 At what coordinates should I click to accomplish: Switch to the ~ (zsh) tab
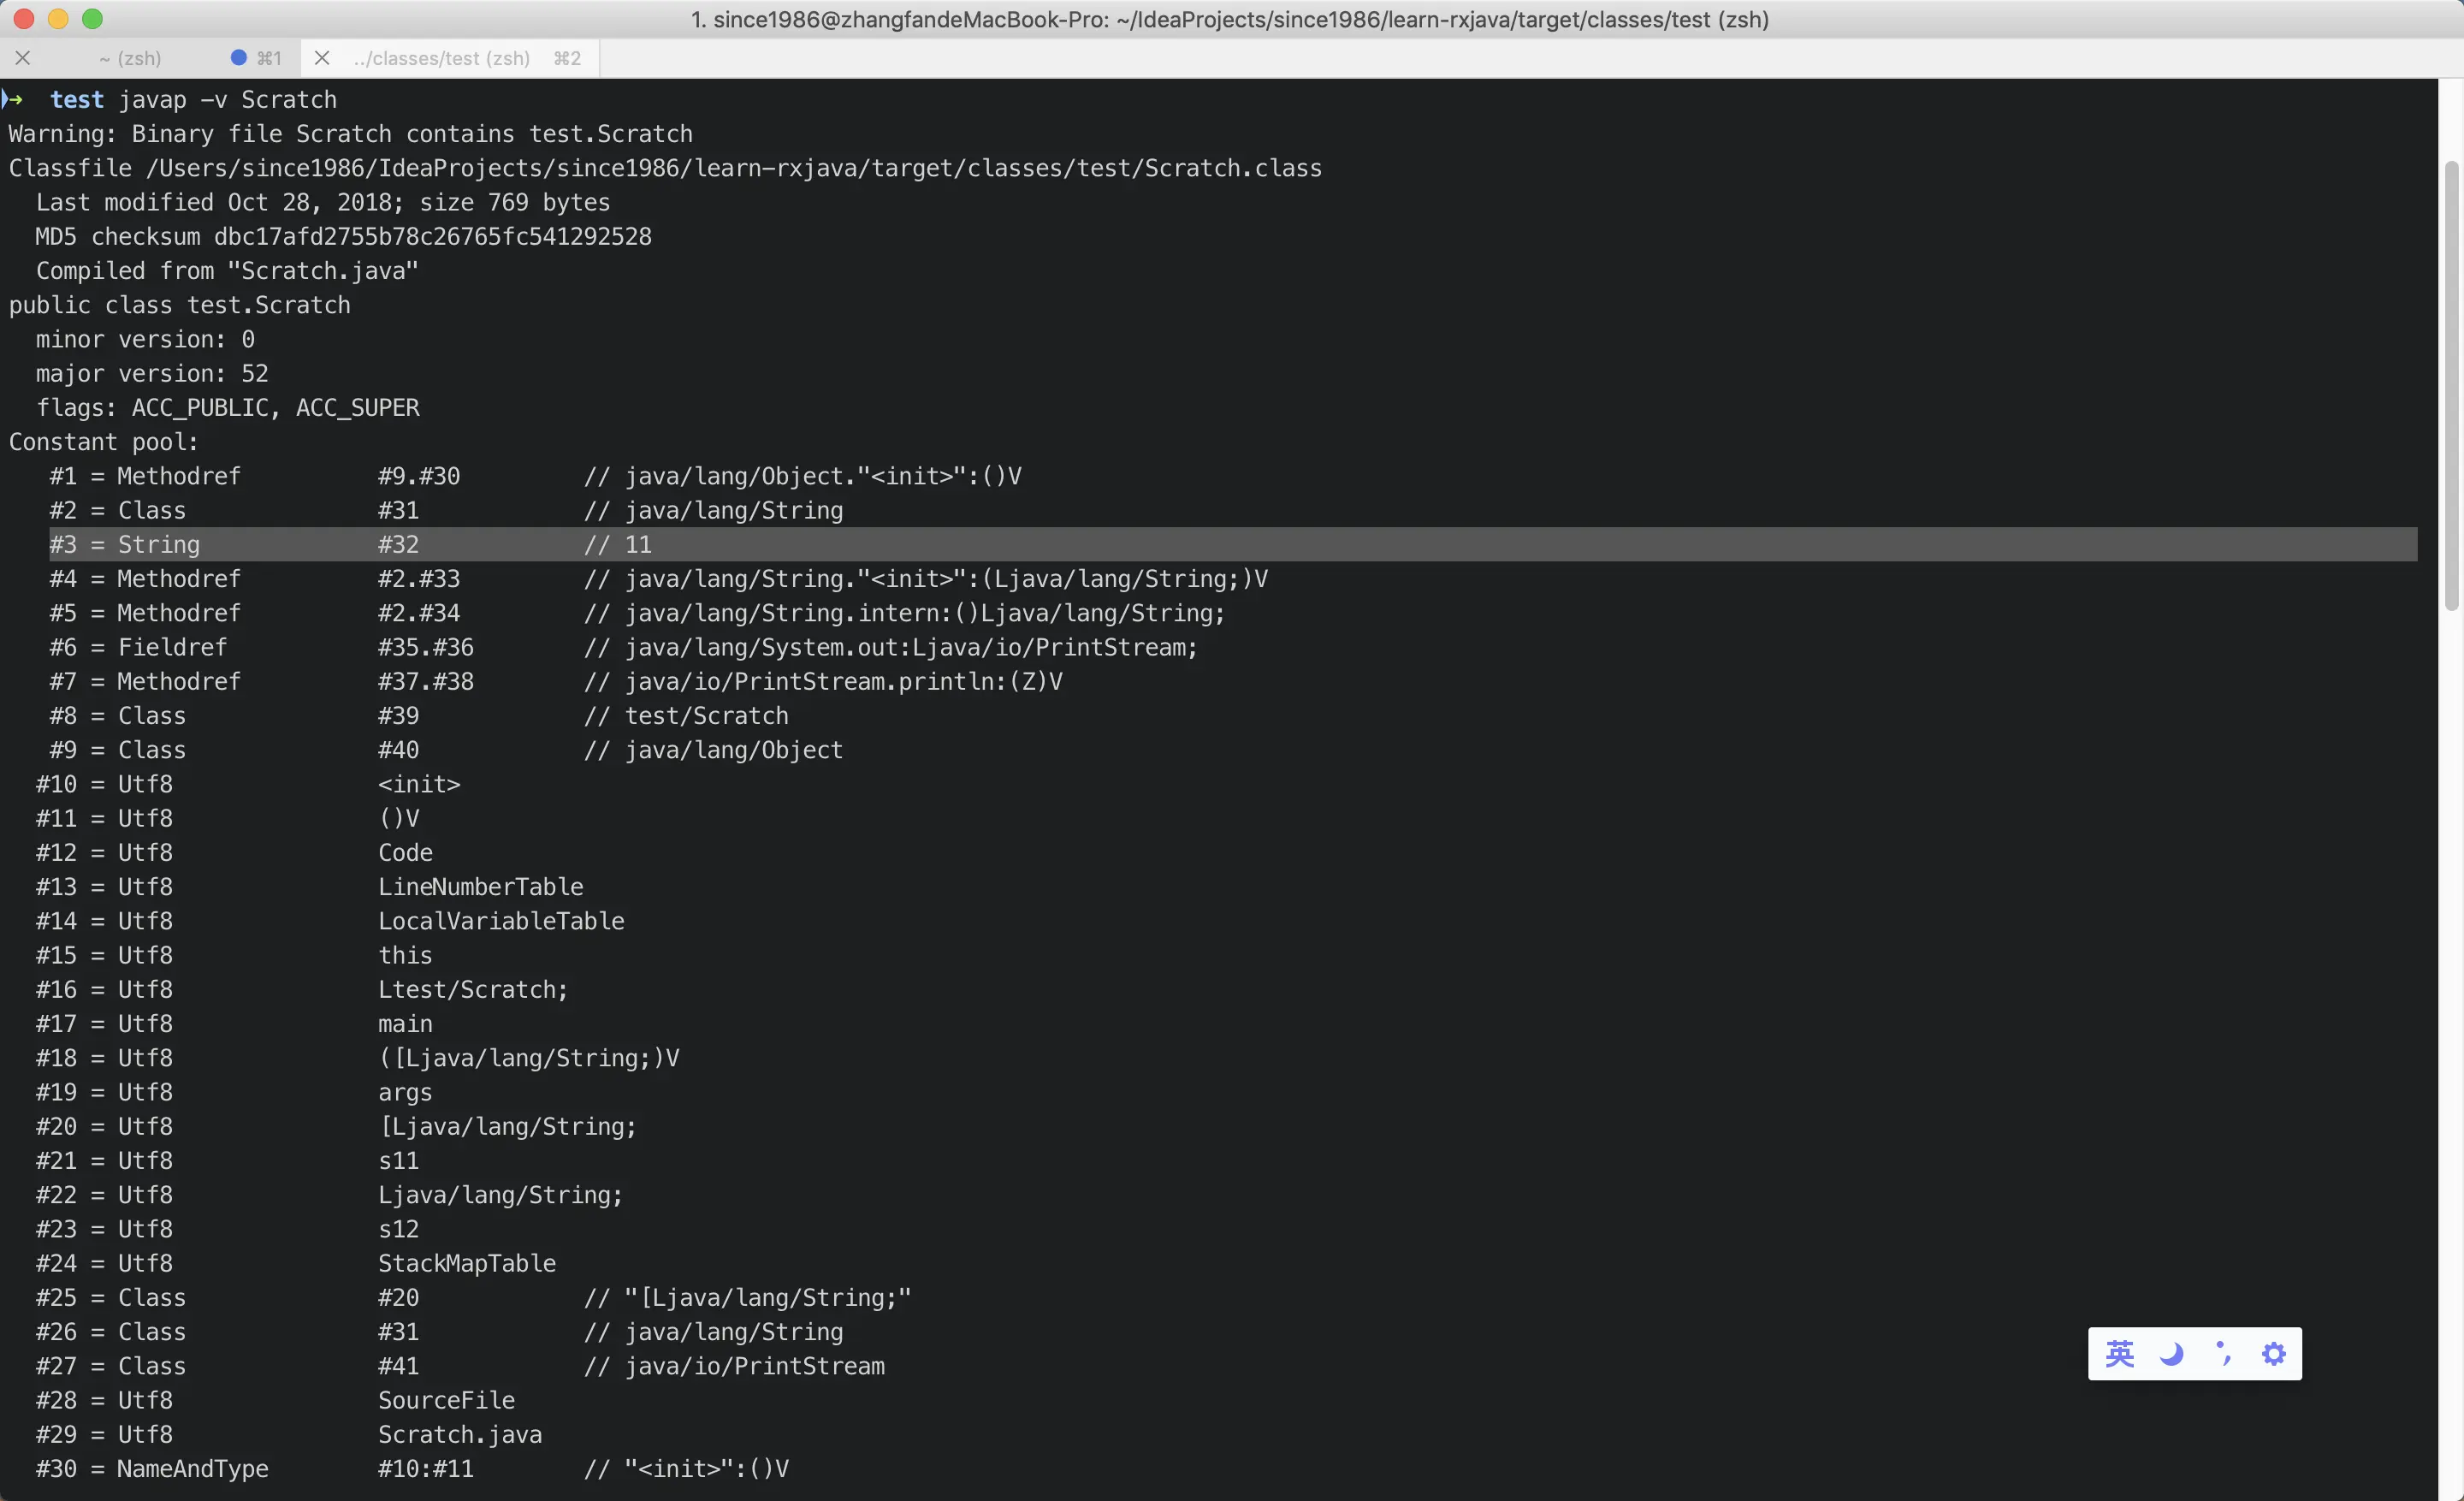[x=130, y=58]
